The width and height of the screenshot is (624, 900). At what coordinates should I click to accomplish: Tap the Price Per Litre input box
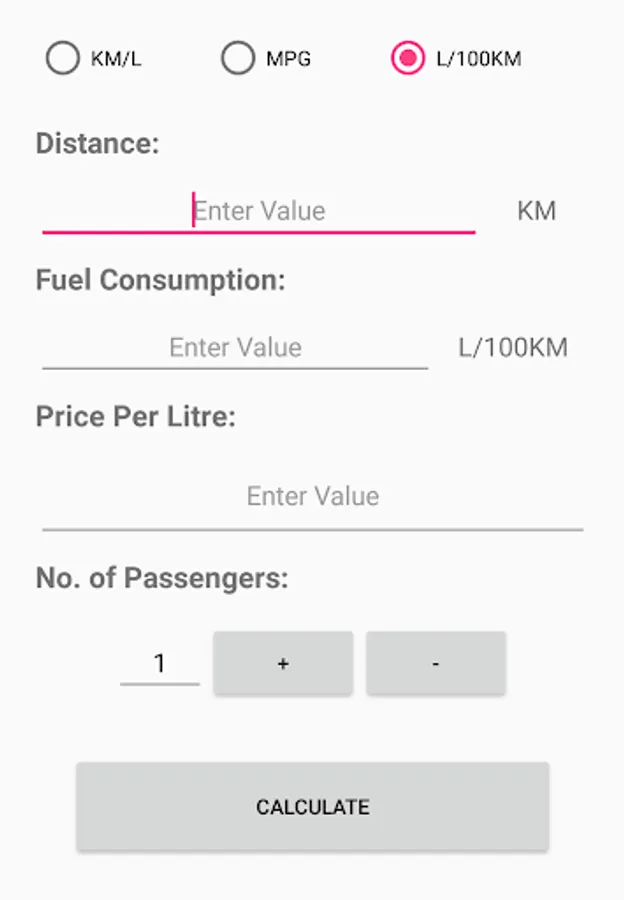pyautogui.click(x=312, y=497)
